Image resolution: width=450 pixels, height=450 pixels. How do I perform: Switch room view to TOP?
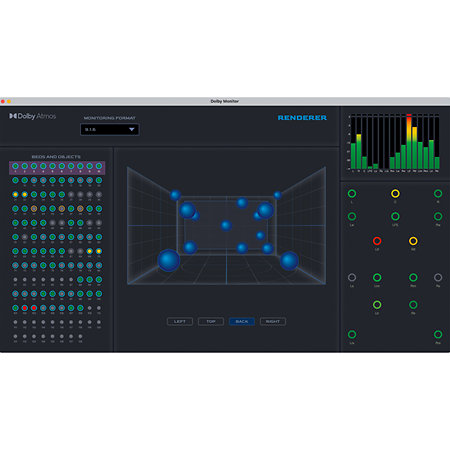[x=211, y=321]
